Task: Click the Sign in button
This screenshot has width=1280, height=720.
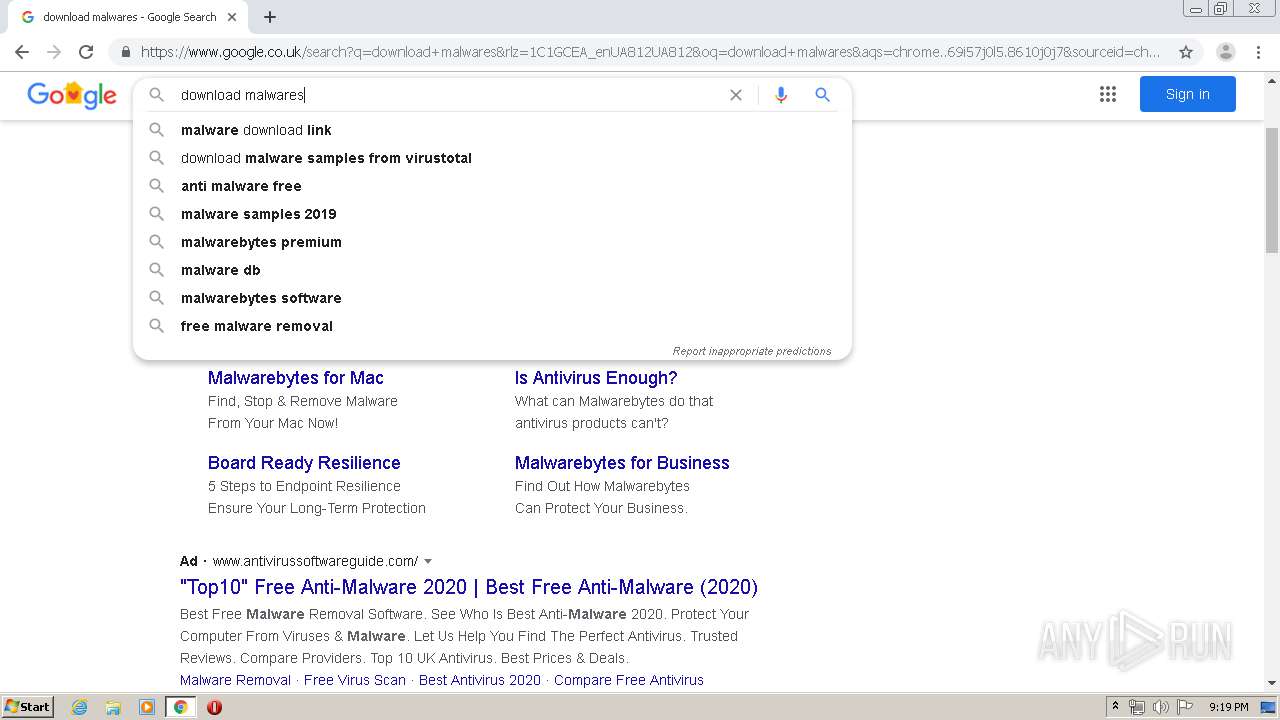Action: pyautogui.click(x=1187, y=94)
